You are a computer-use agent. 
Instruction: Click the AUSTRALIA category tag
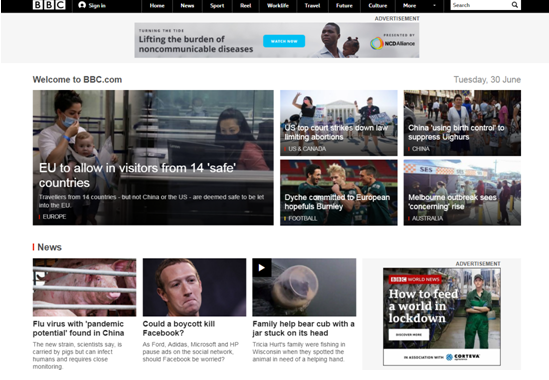[x=427, y=219]
